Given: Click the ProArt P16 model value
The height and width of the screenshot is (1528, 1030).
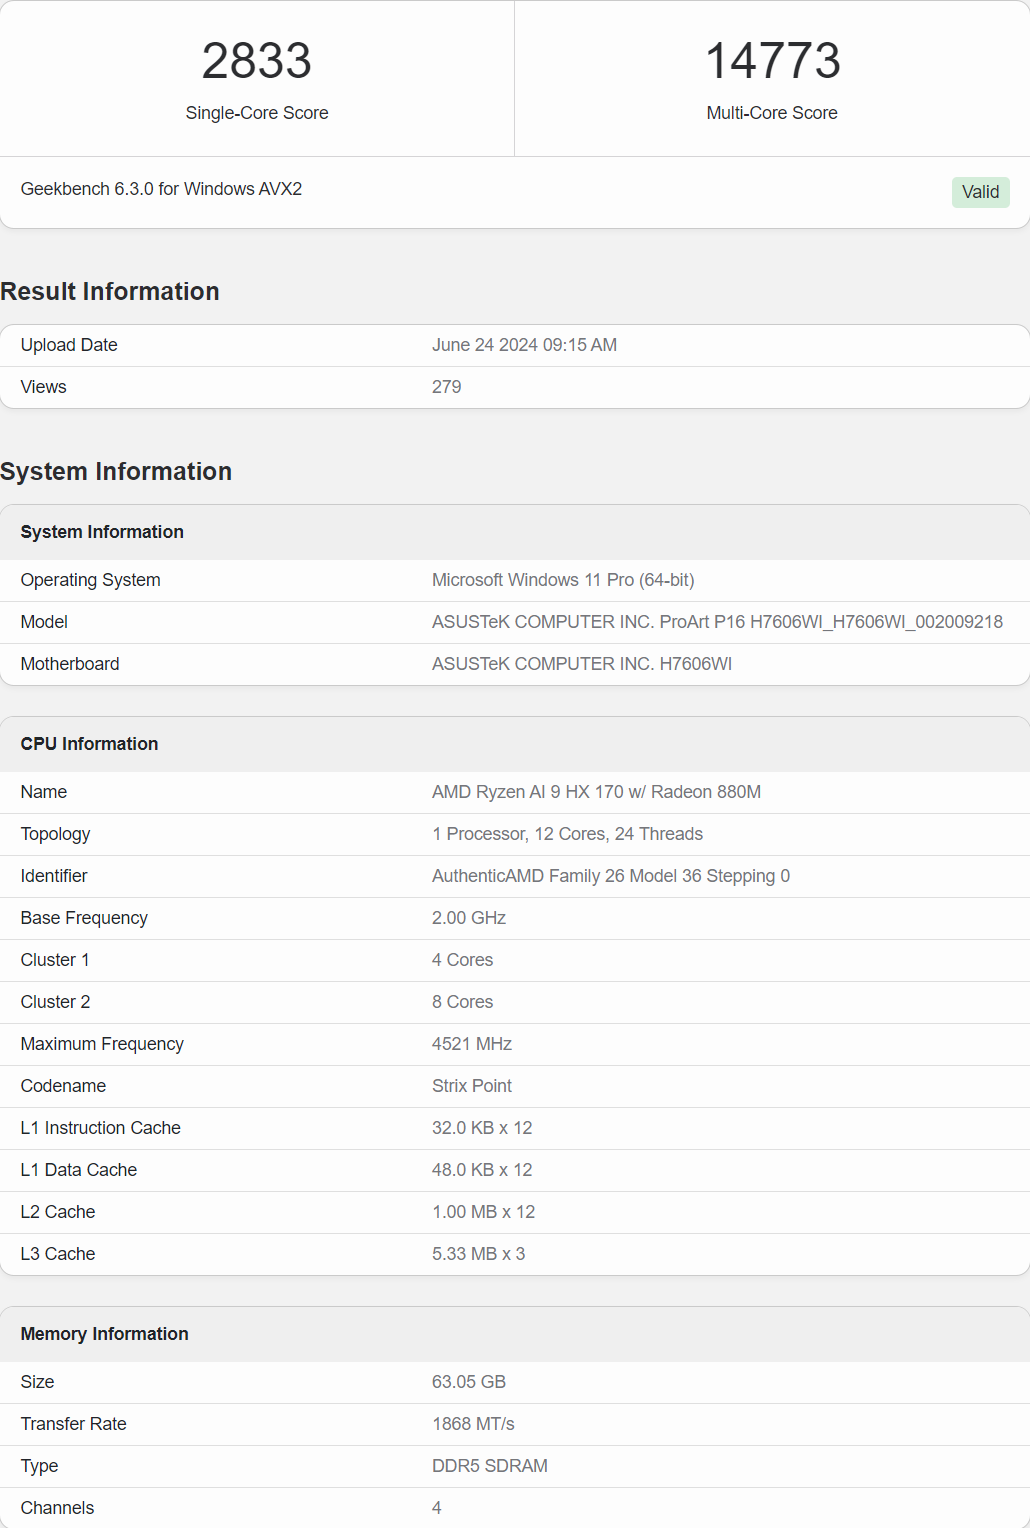Looking at the screenshot, I should (717, 622).
